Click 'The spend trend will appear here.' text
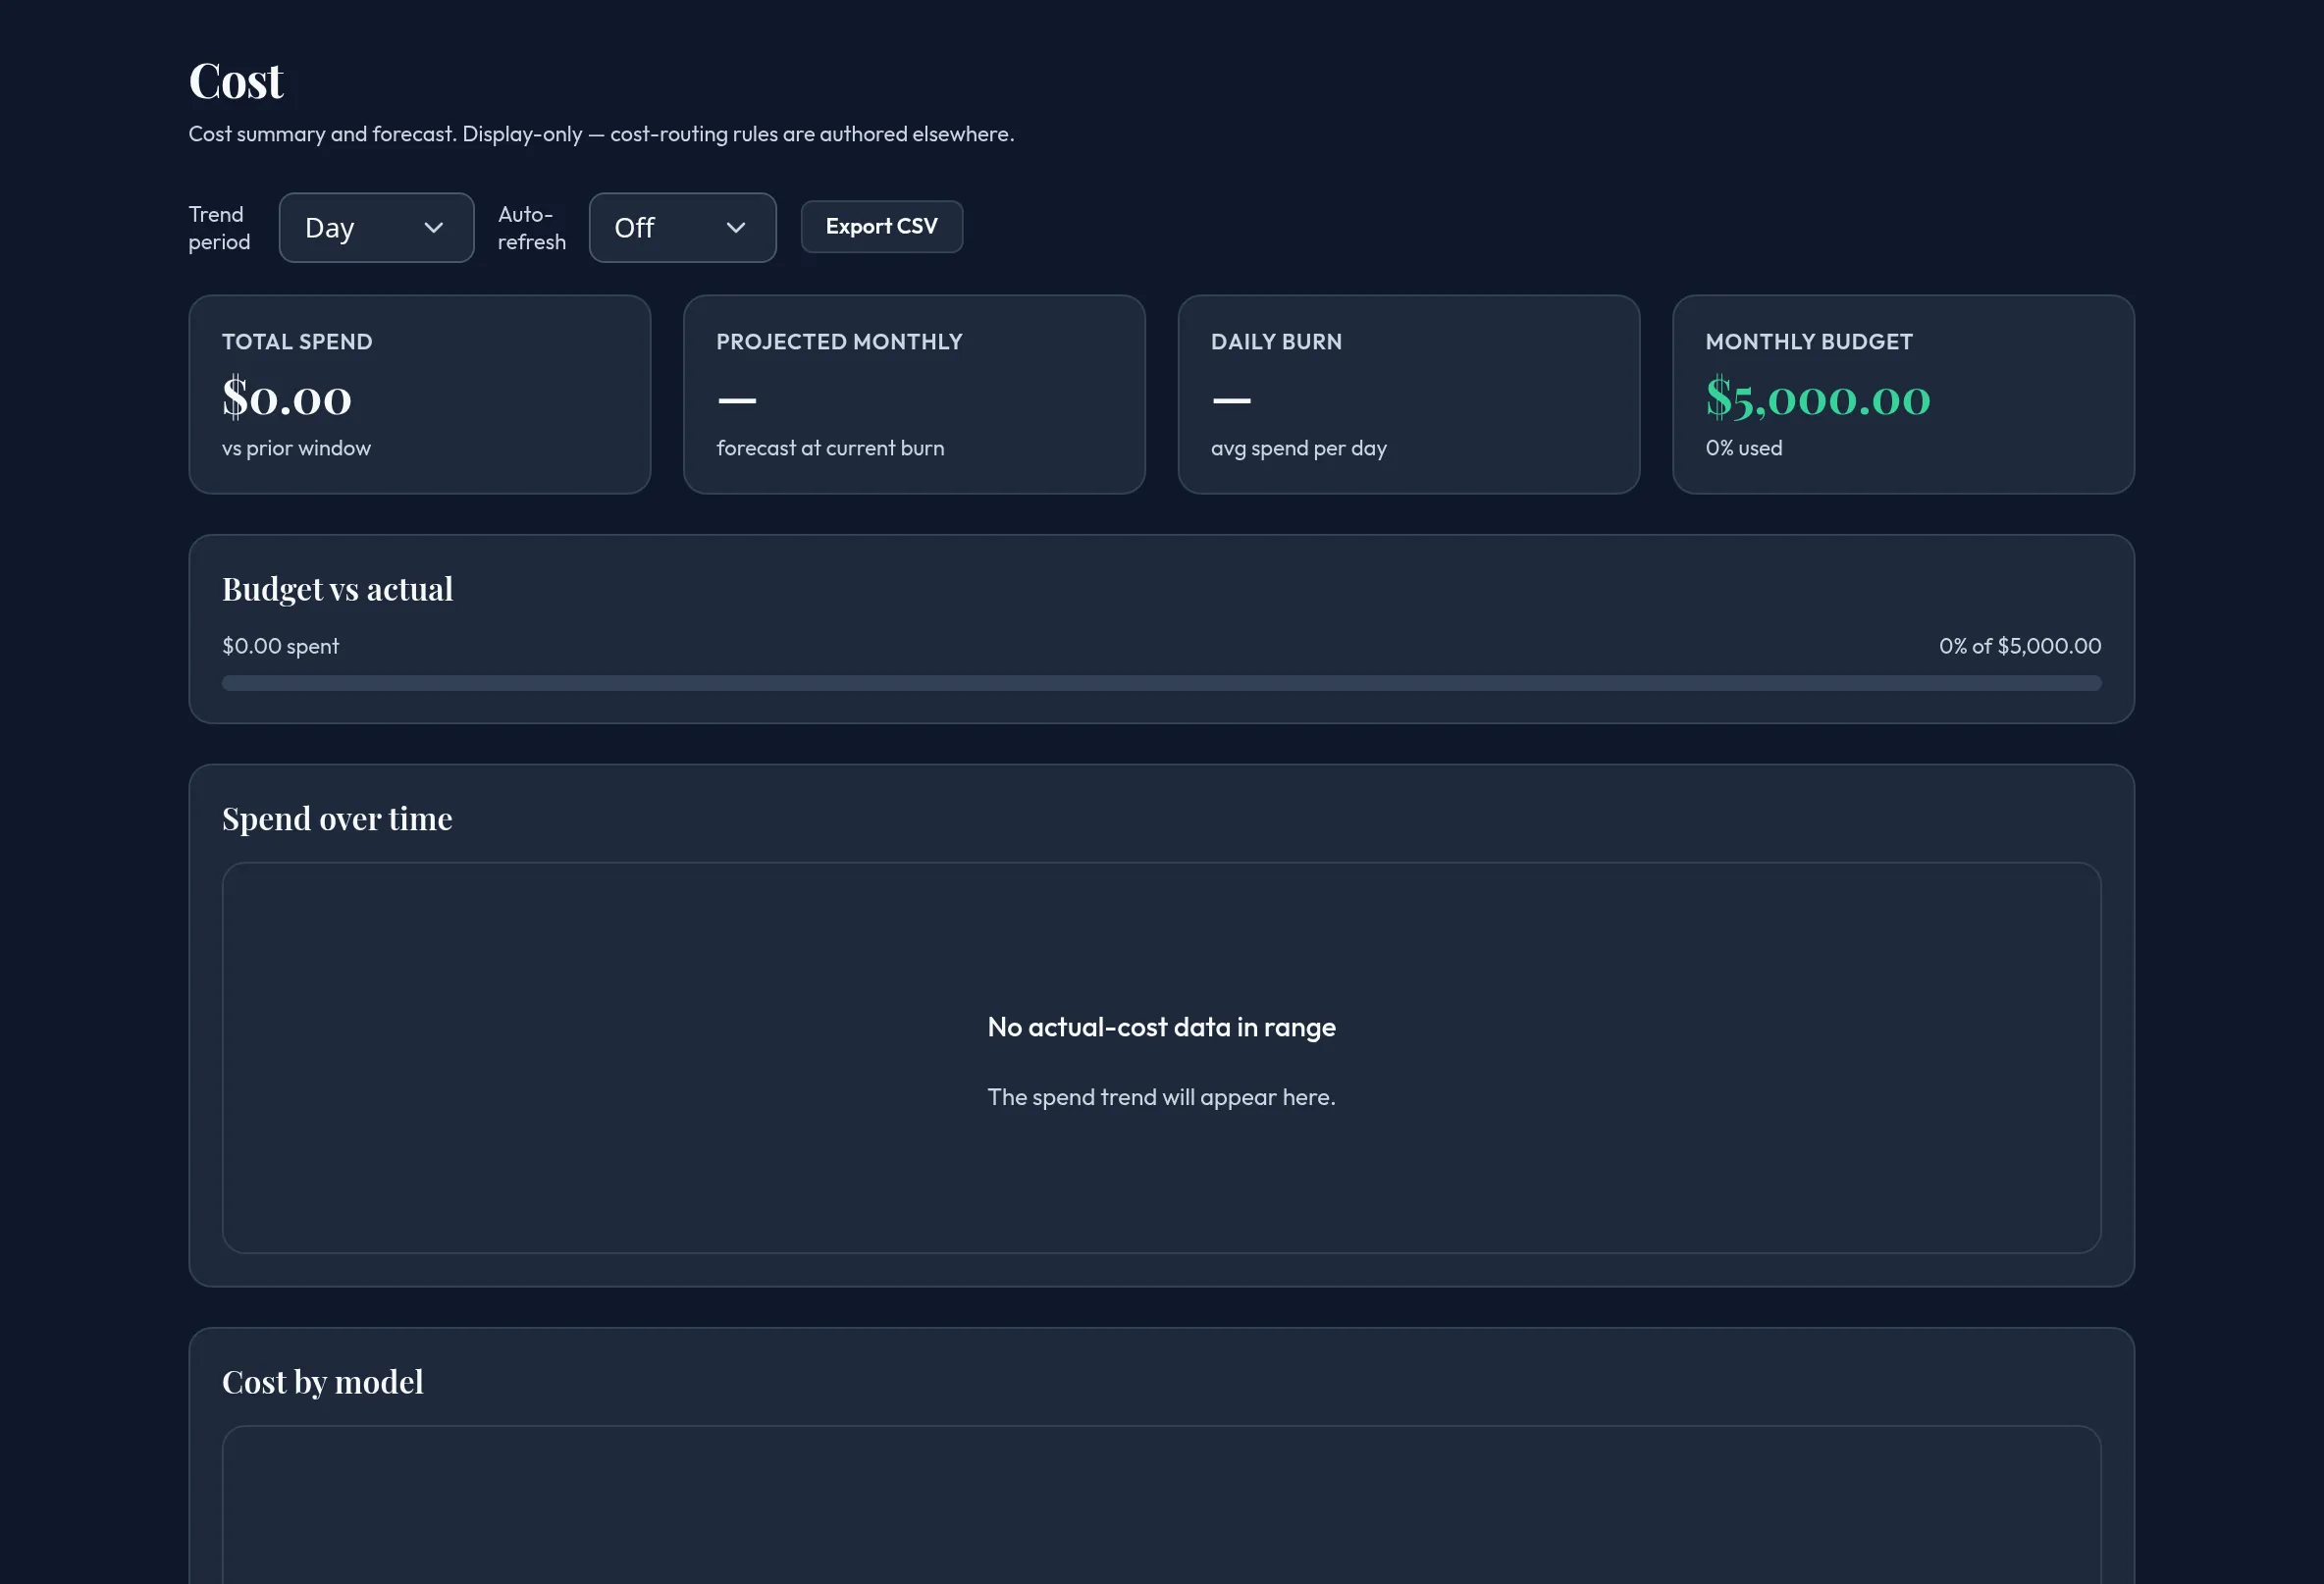Screen dimensions: 2324x1584 click(x=1161, y=1097)
